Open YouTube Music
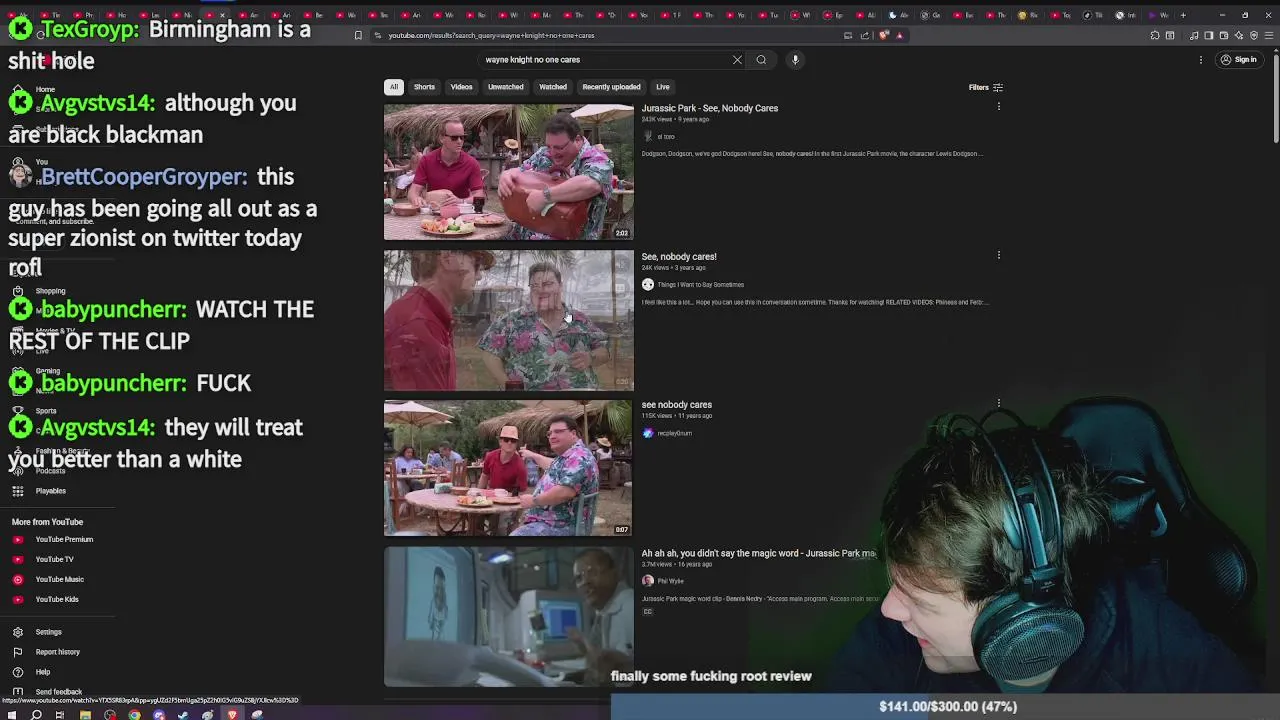Viewport: 1280px width, 720px height. tap(59, 580)
